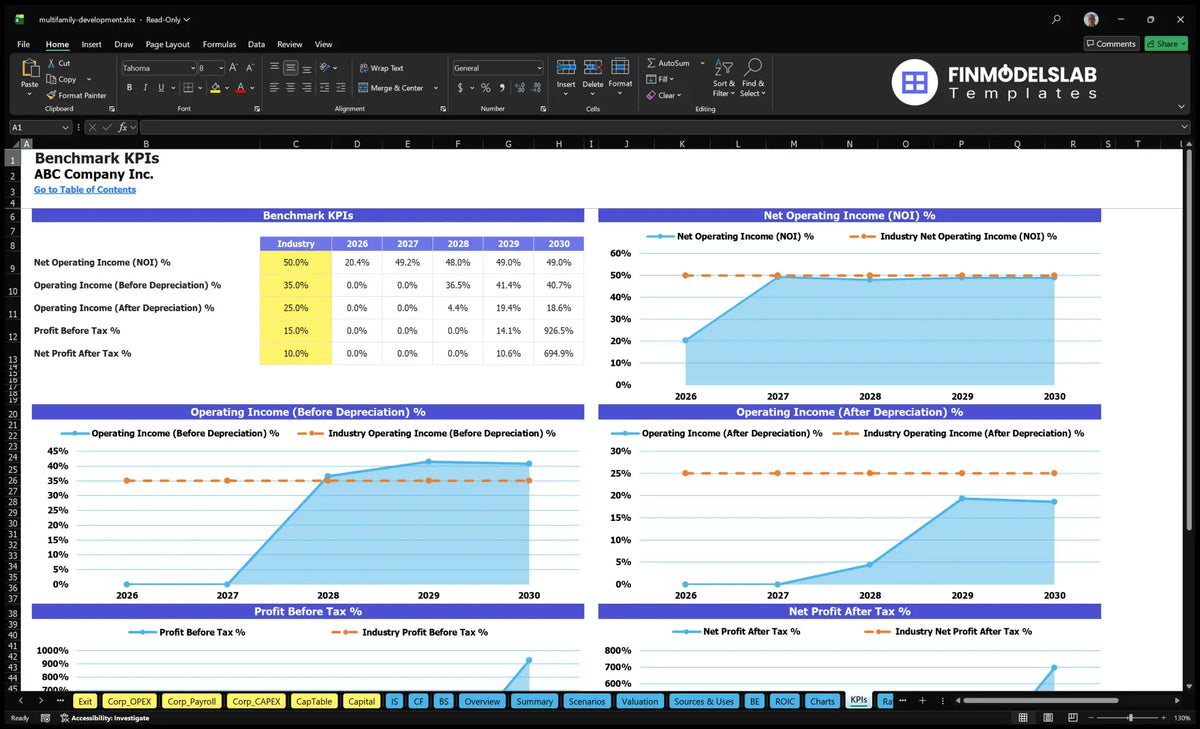
Task: Open the user account avatar
Action: click(1091, 19)
